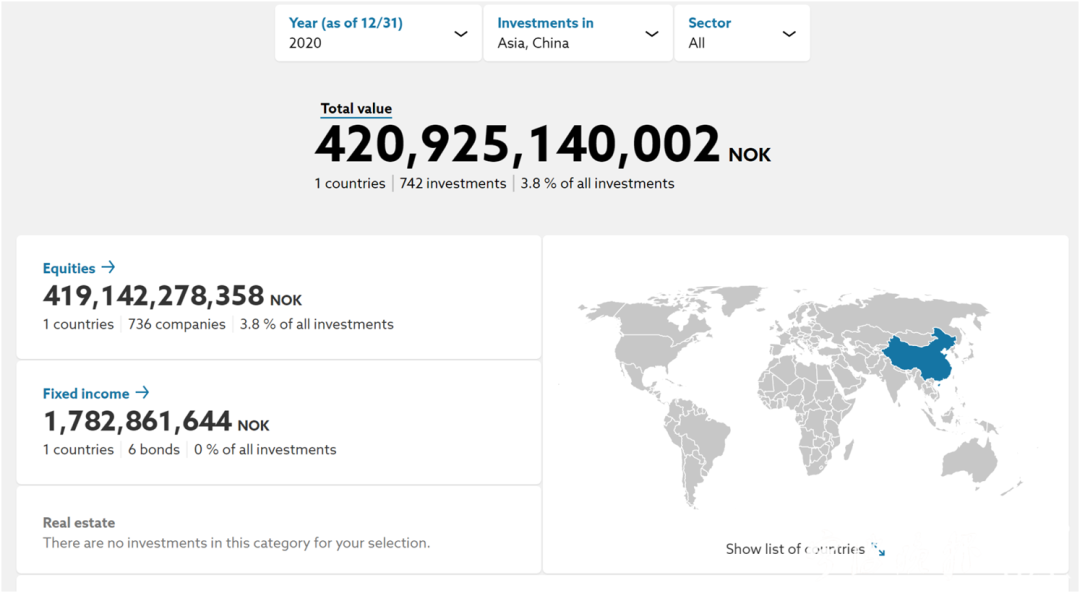Image resolution: width=1080 pixels, height=593 pixels.
Task: Open the Fixed income link
Action: (x=86, y=394)
